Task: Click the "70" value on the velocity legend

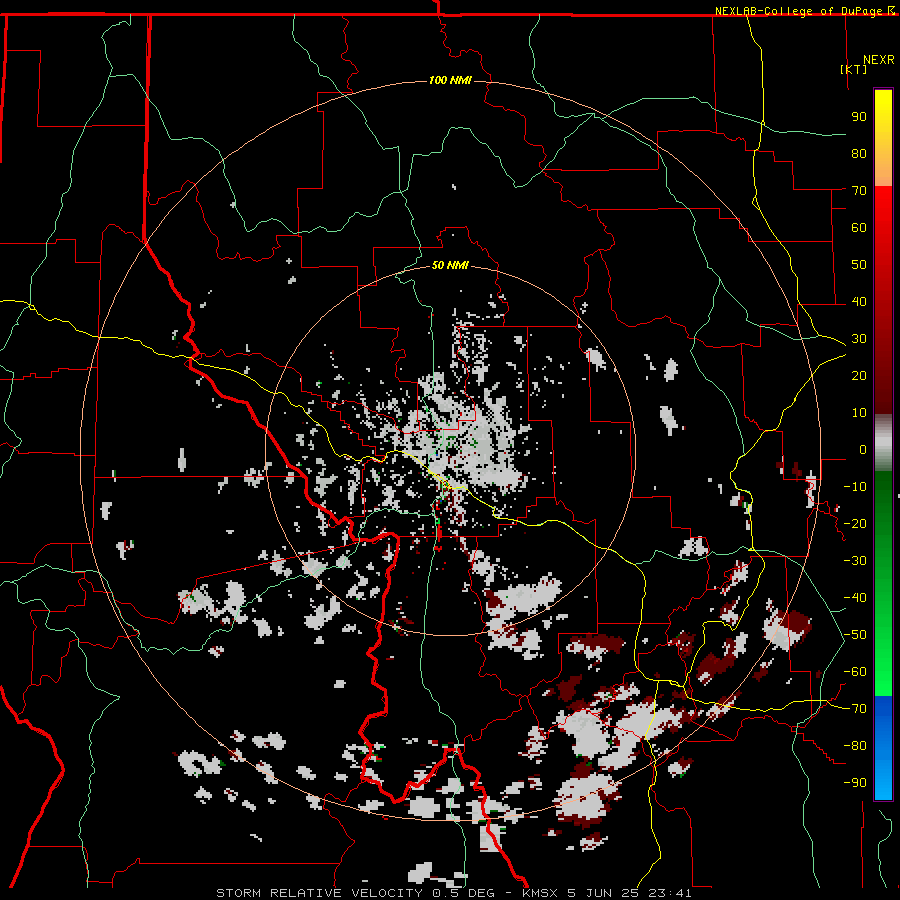Action: tap(859, 191)
